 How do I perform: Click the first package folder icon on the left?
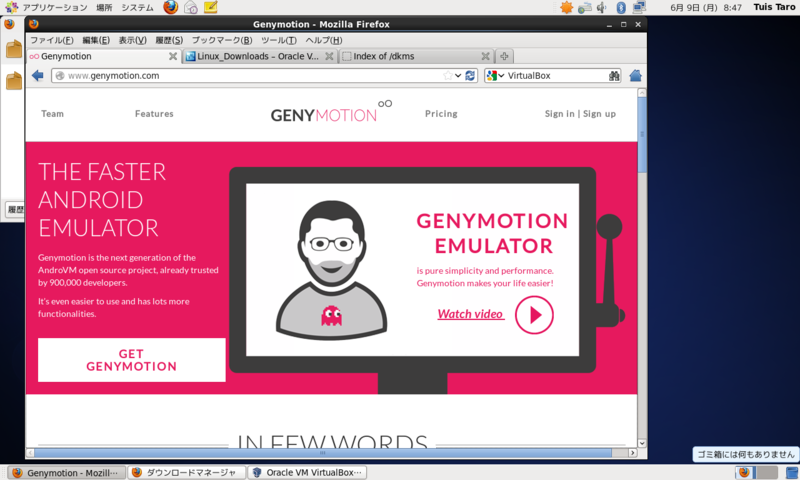pos(14,49)
